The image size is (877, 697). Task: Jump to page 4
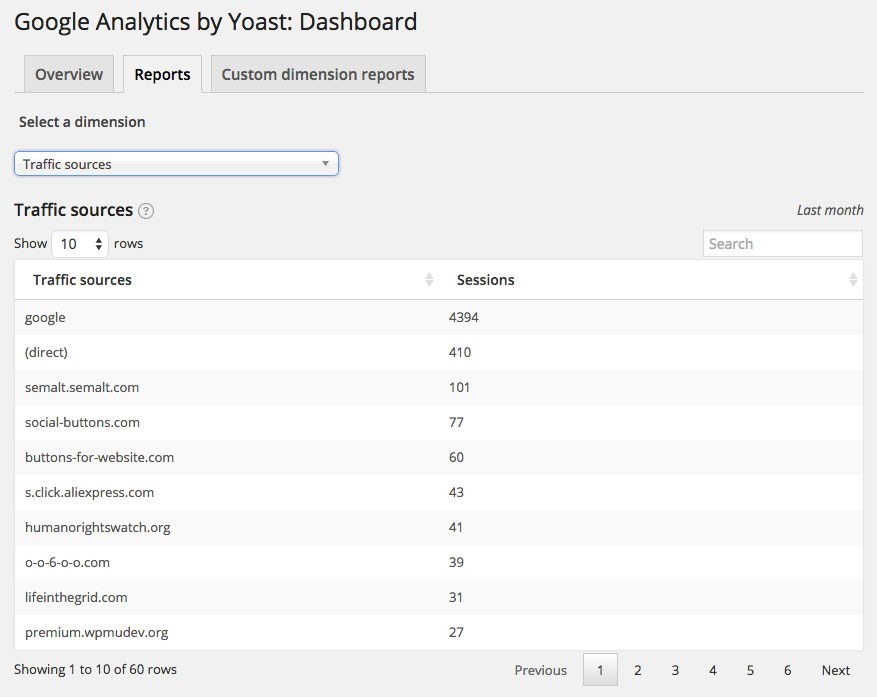coord(713,670)
